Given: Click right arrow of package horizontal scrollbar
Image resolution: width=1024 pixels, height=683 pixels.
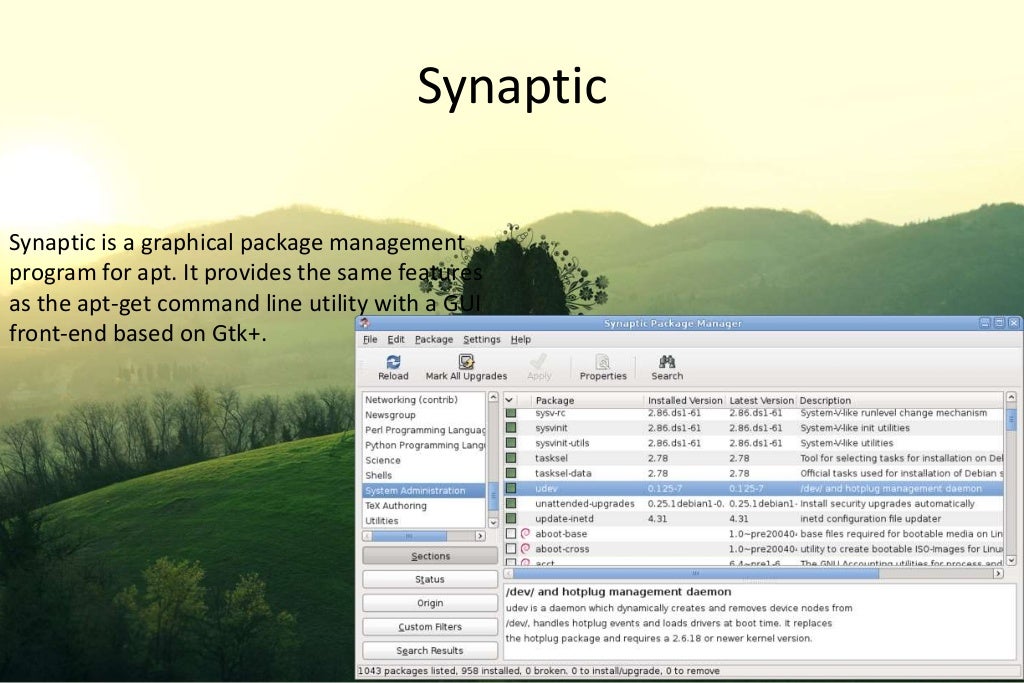Looking at the screenshot, I should coord(998,573).
